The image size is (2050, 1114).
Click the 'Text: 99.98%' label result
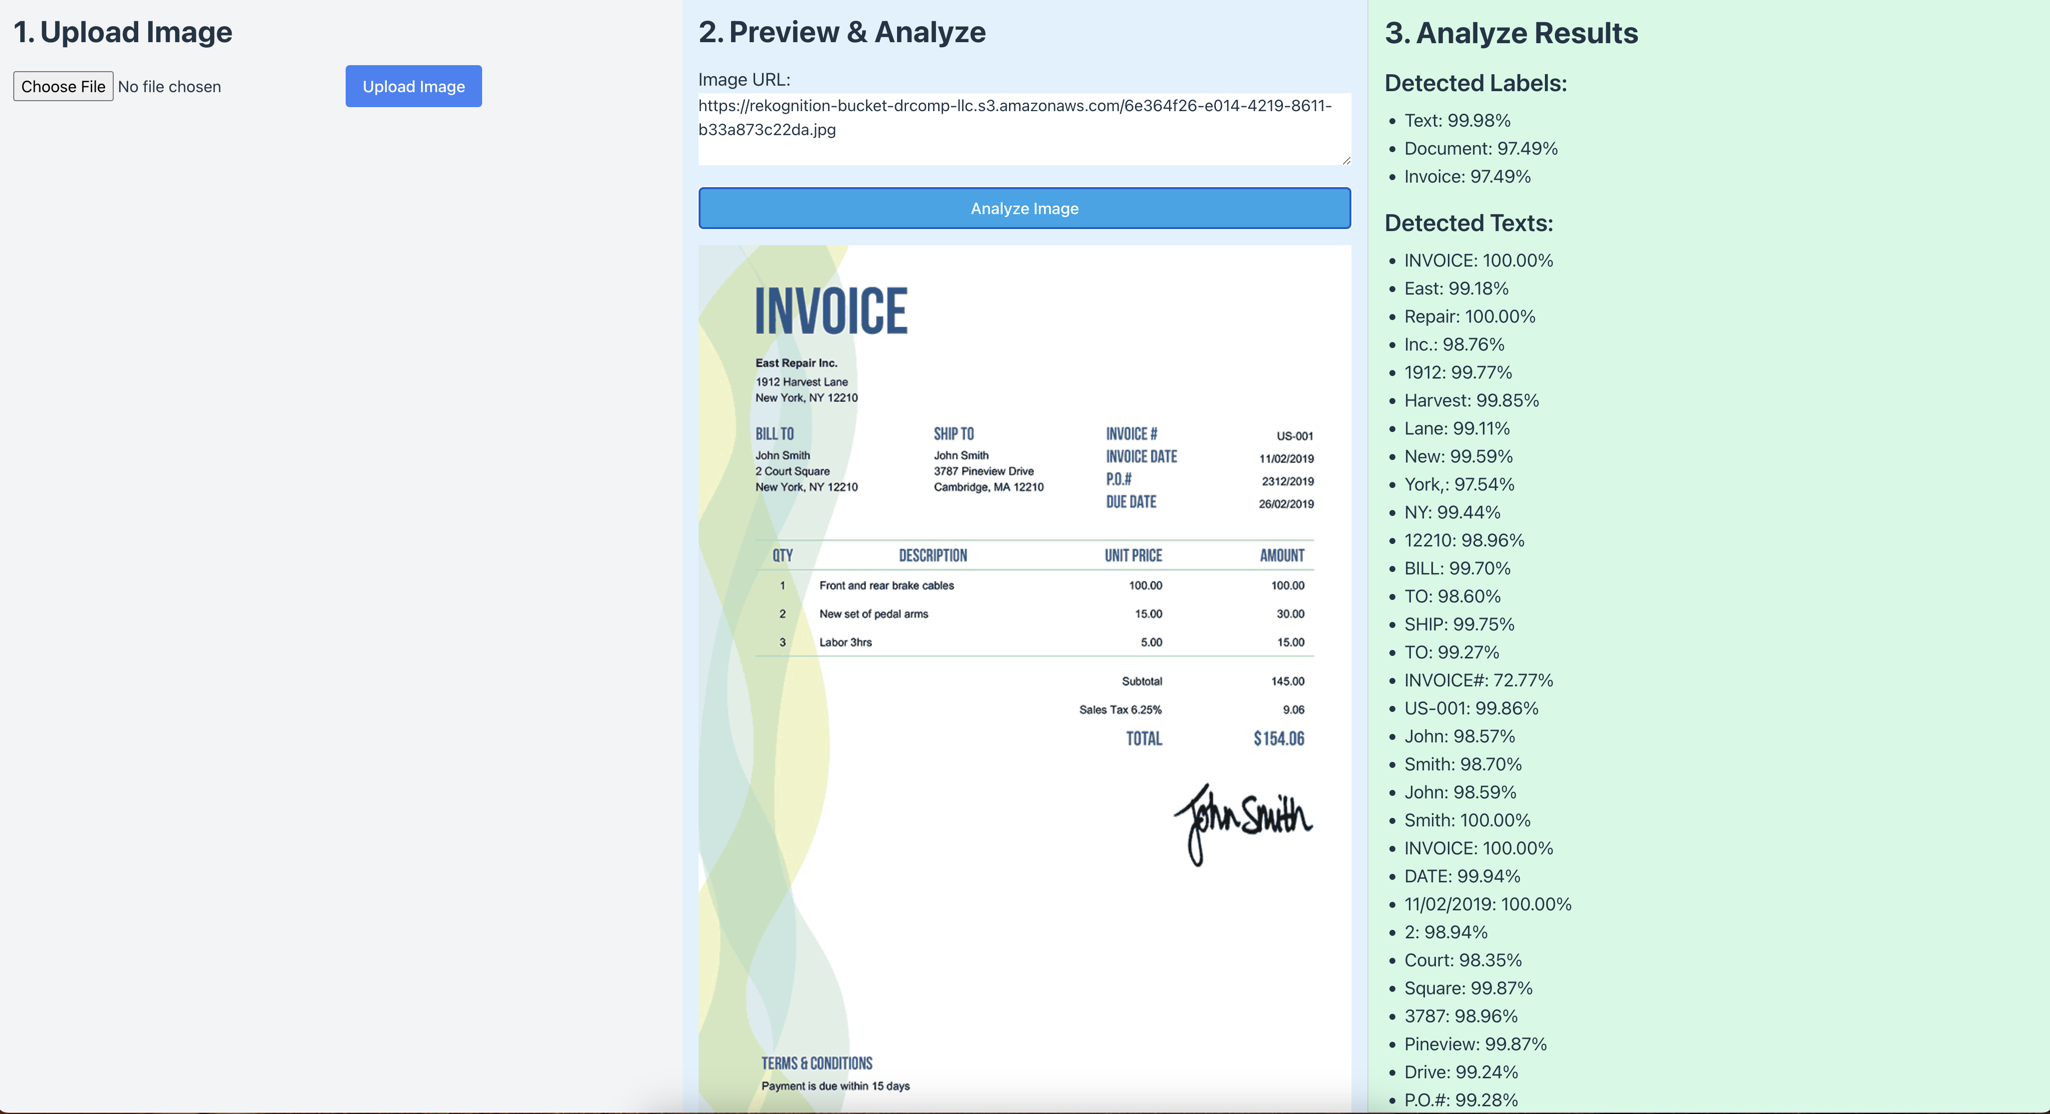pyautogui.click(x=1457, y=120)
